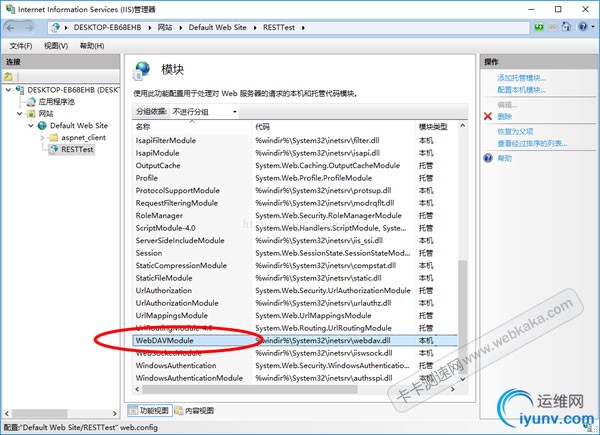Open the 帮助(H) menu

pos(92,46)
